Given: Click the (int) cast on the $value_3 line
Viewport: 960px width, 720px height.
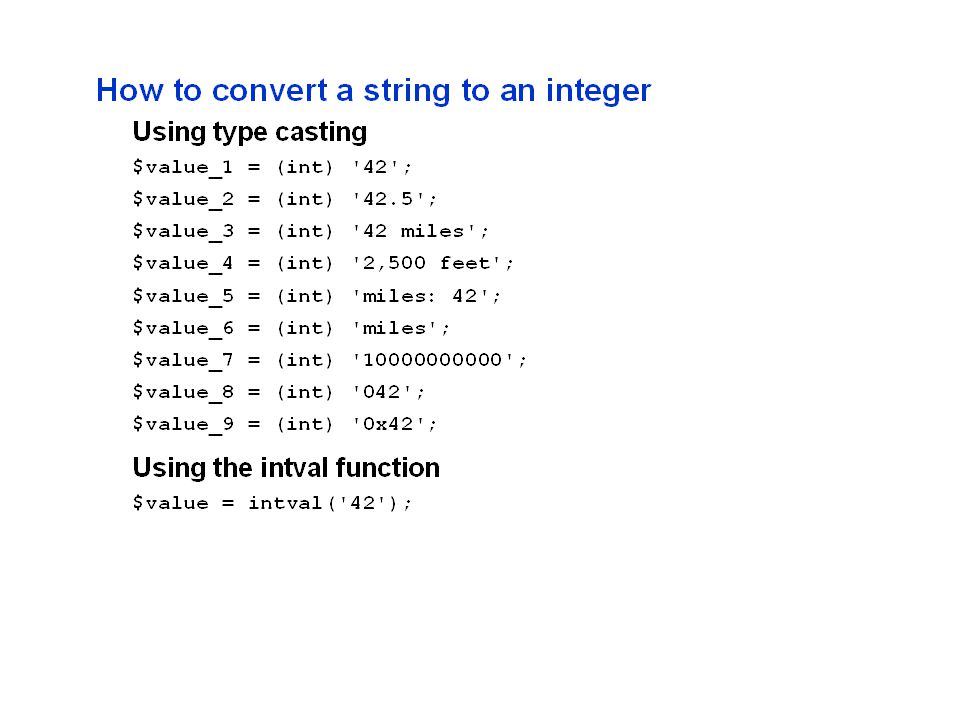Looking at the screenshot, I should pyautogui.click(x=305, y=231).
